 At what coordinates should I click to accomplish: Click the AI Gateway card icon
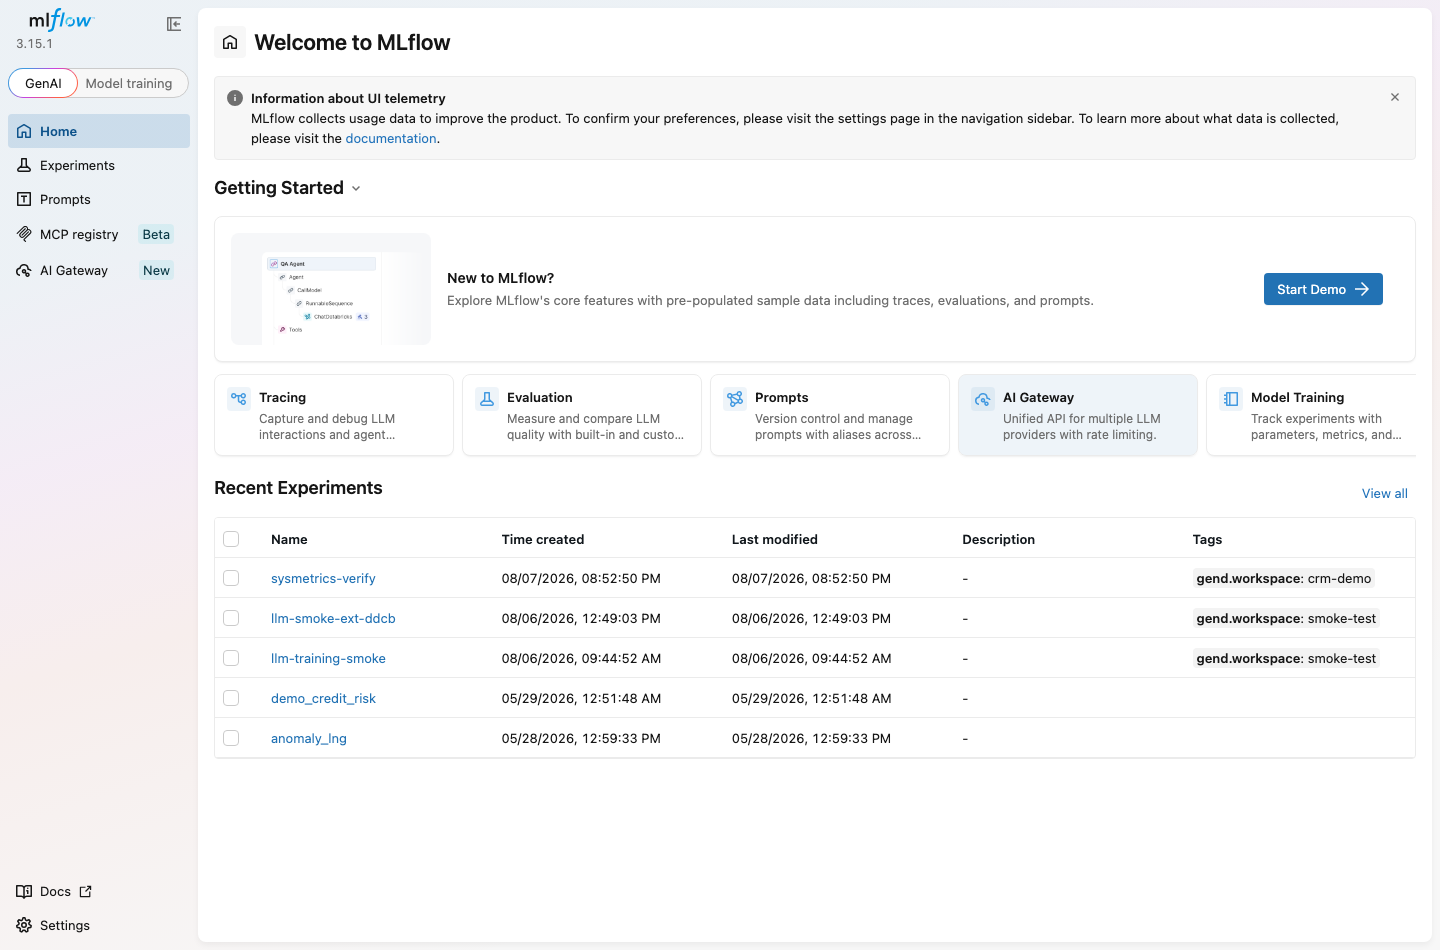pyautogui.click(x=983, y=399)
